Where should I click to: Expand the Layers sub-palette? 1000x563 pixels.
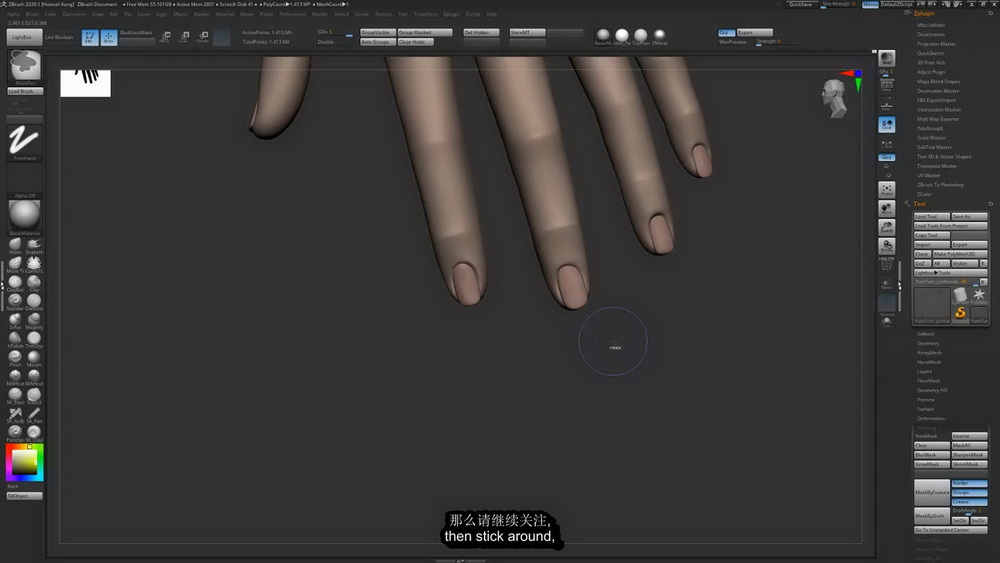(x=924, y=372)
